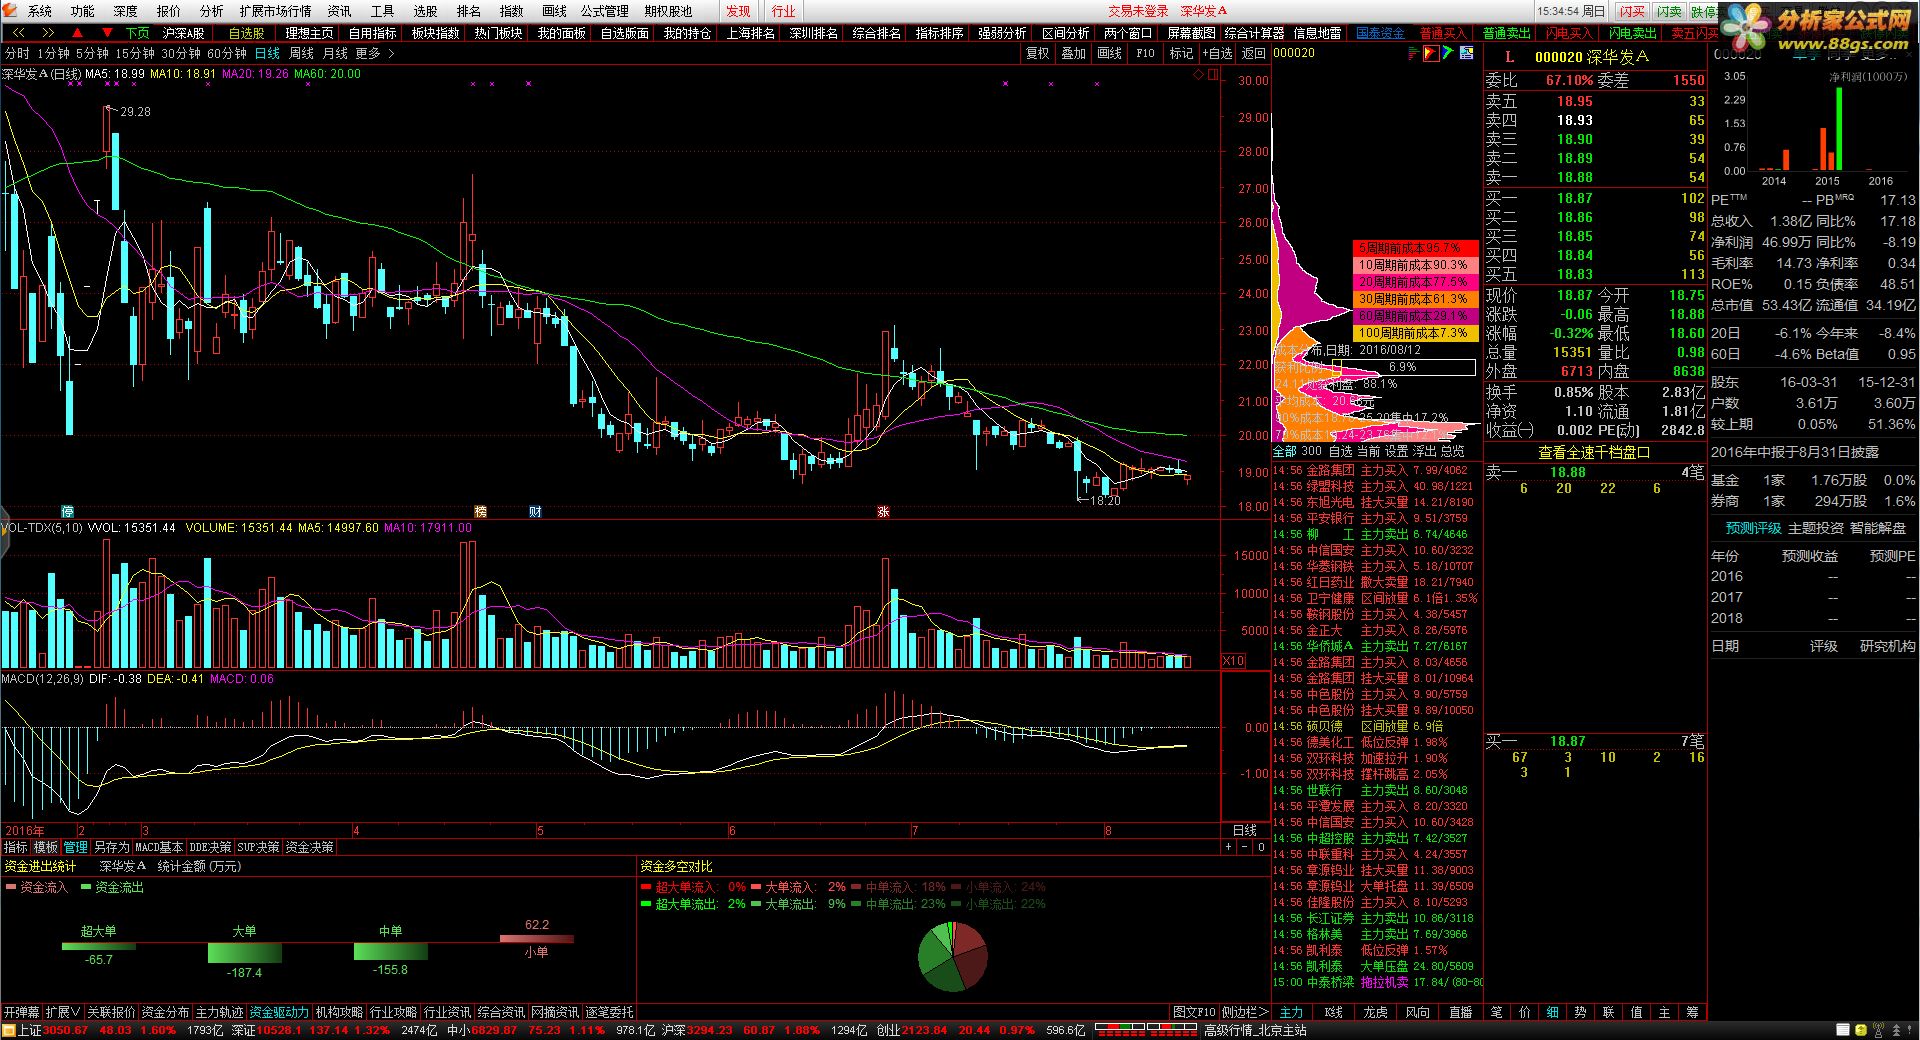This screenshot has width=1920, height=1040.
Task: Select the 周线 weekly period
Action: 301,53
